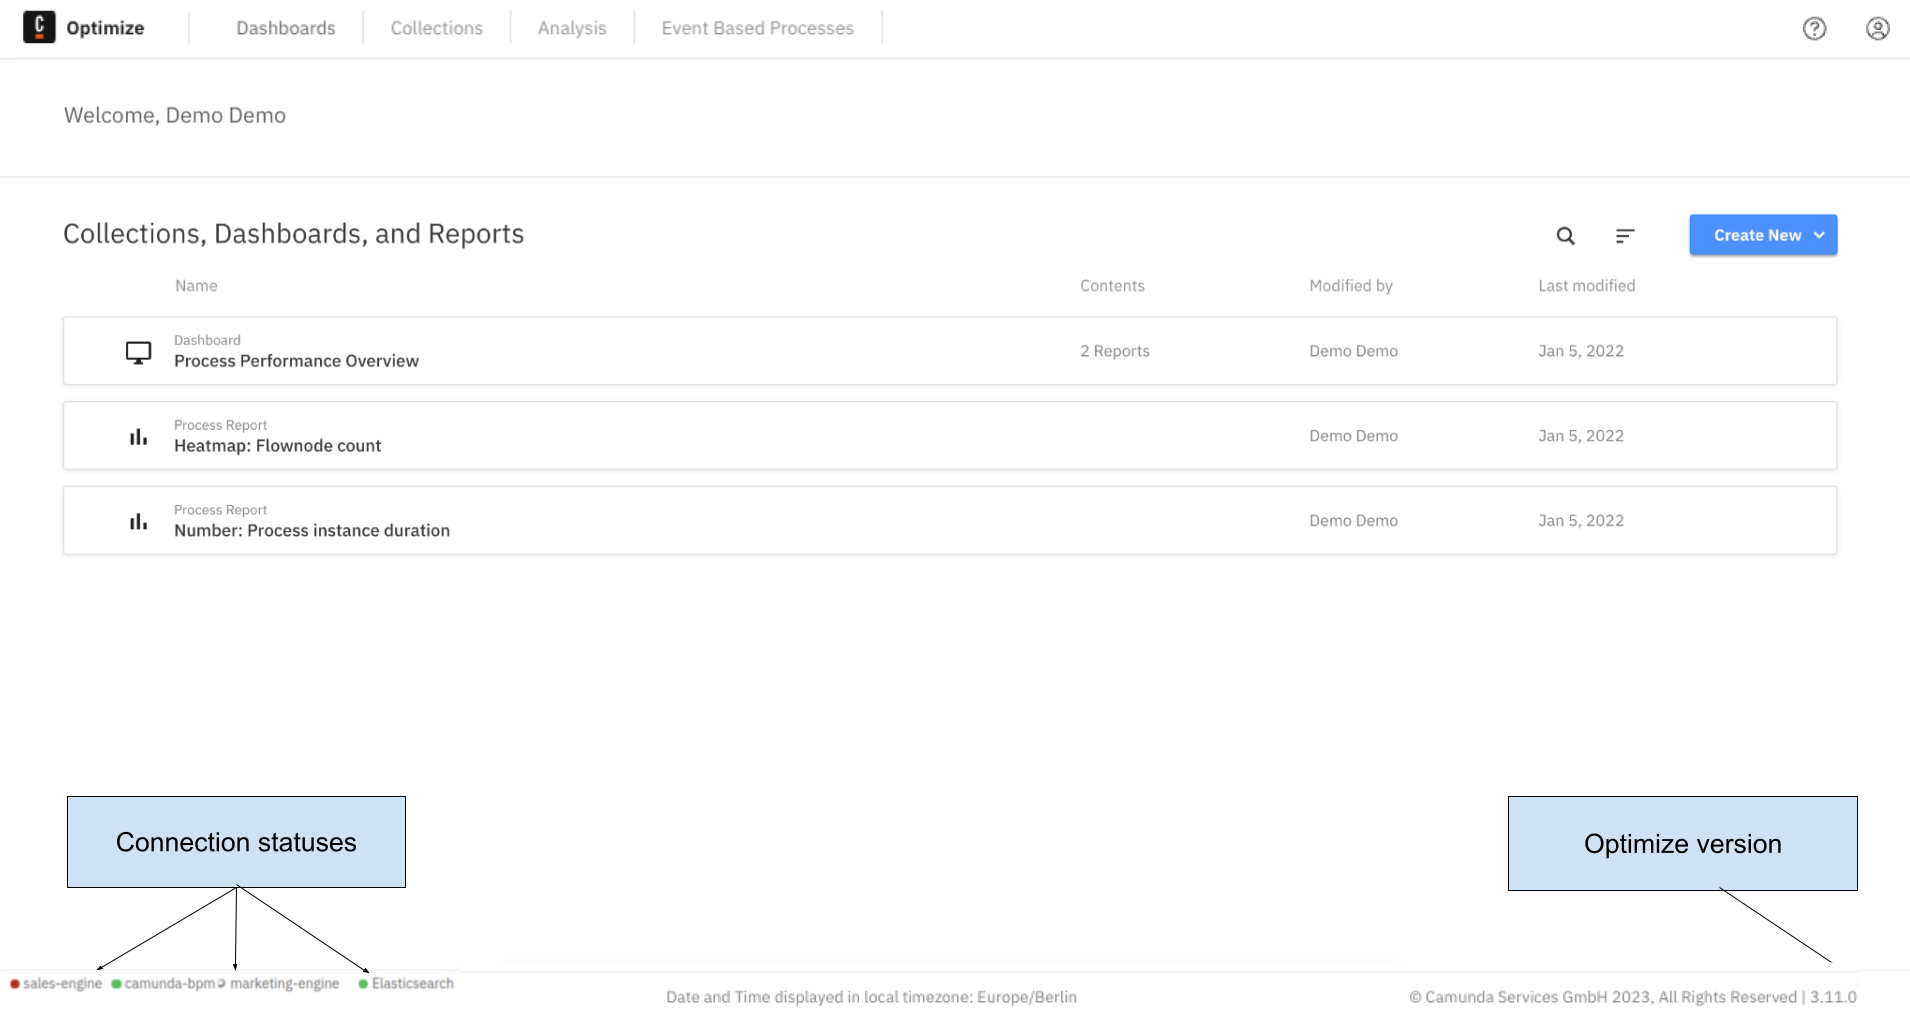
Task: Expand the Create New dropdown
Action: 1763,235
